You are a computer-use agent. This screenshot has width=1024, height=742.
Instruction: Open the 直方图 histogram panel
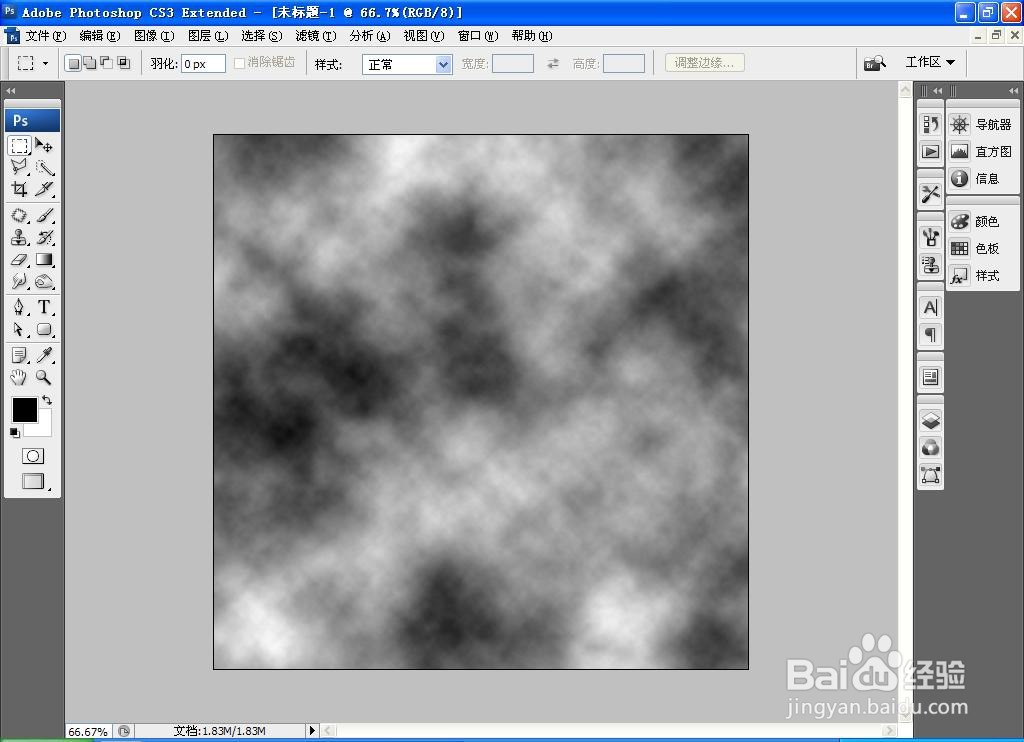(981, 152)
